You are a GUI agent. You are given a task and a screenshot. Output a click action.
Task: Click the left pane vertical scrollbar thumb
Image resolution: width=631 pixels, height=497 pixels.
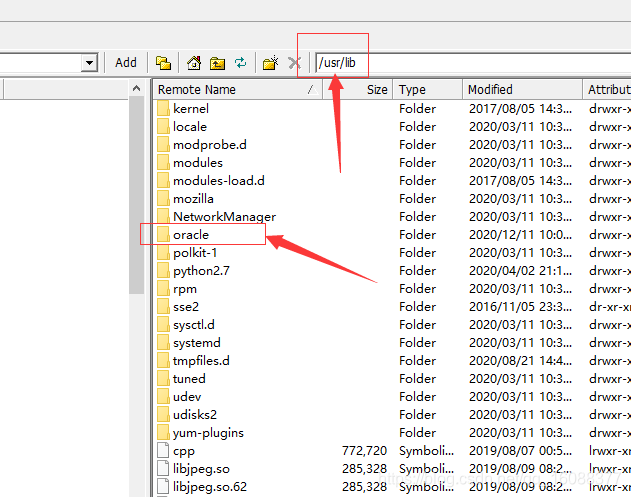136,195
